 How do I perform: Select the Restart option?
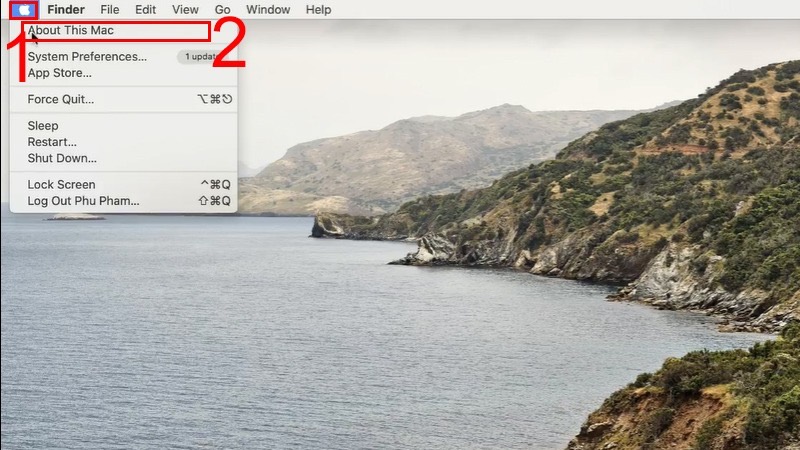point(52,142)
